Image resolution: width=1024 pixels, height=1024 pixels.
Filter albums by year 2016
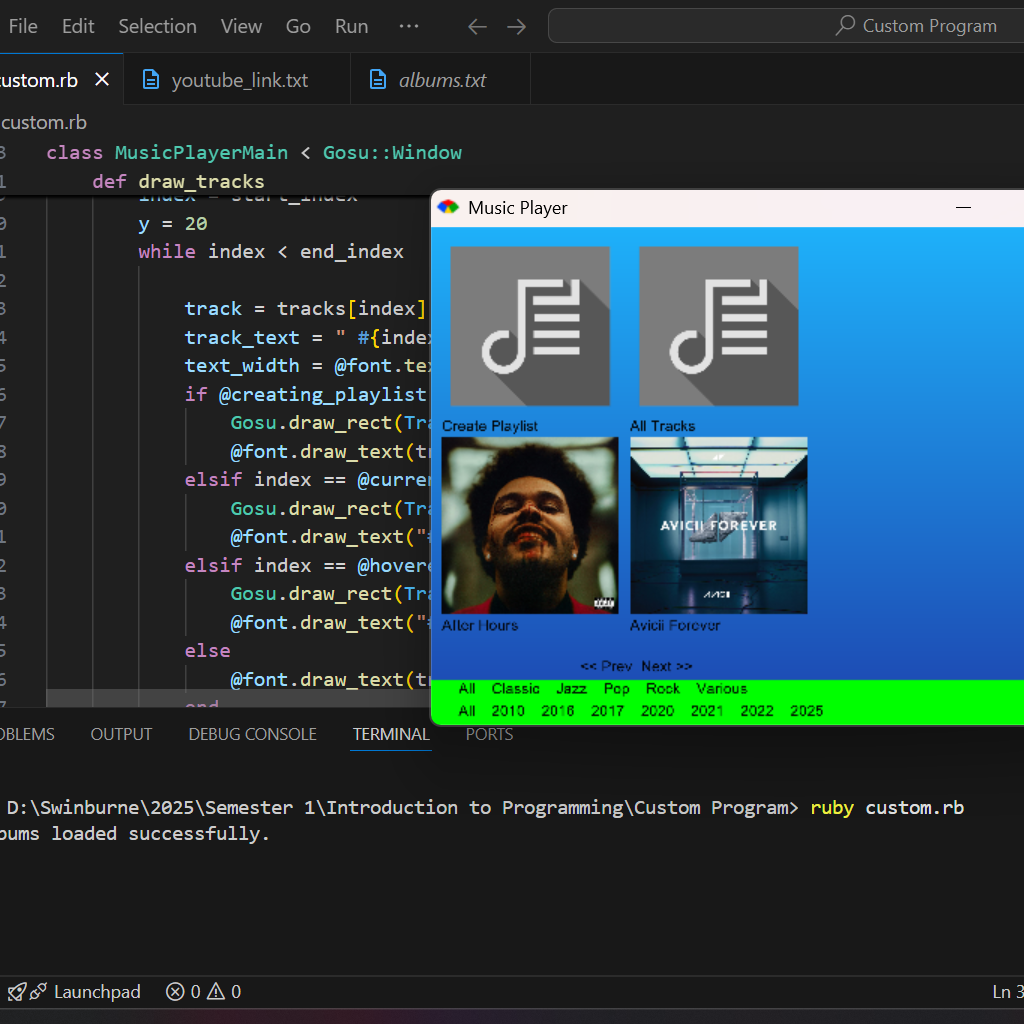558,711
